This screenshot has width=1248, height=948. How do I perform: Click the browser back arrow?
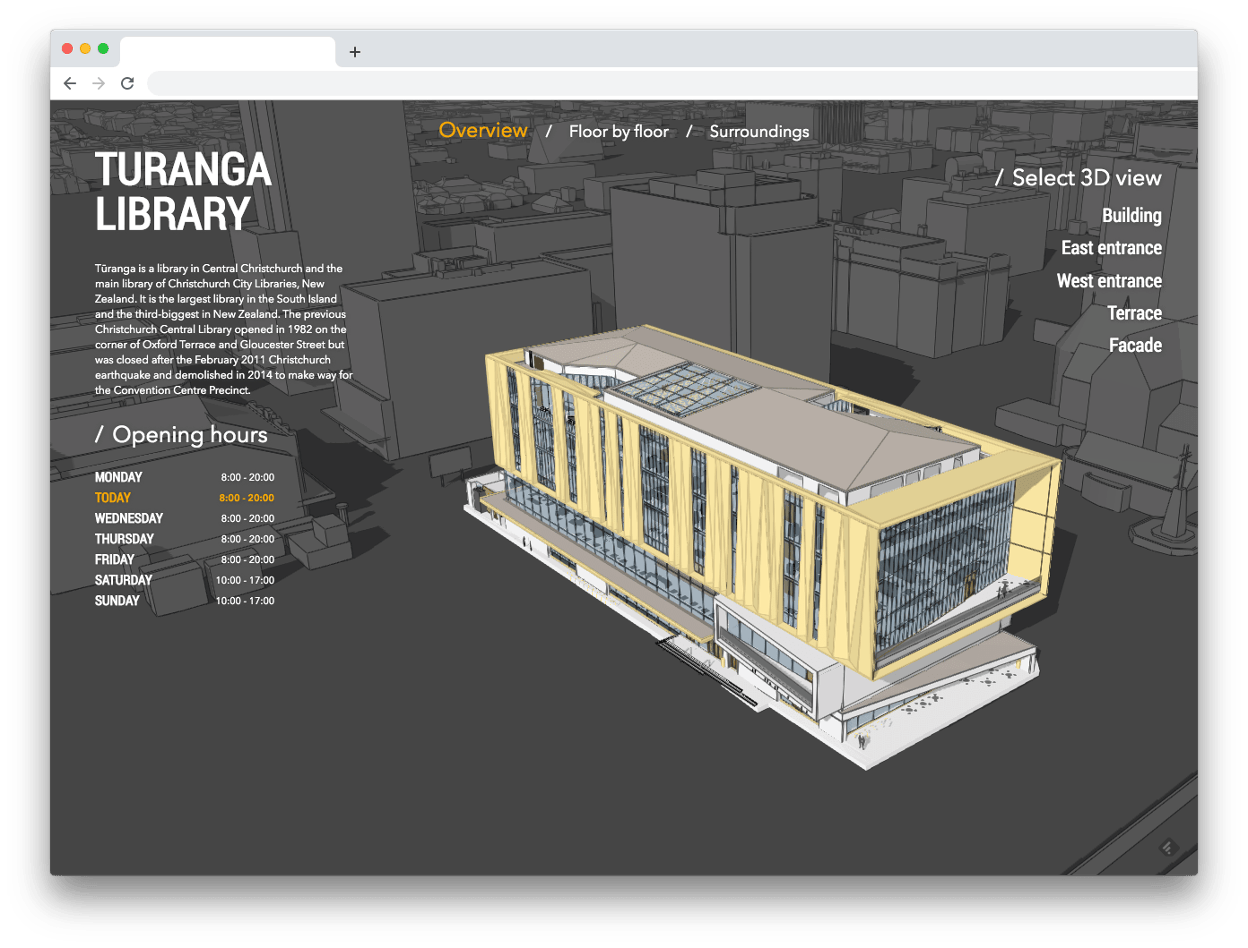point(69,83)
